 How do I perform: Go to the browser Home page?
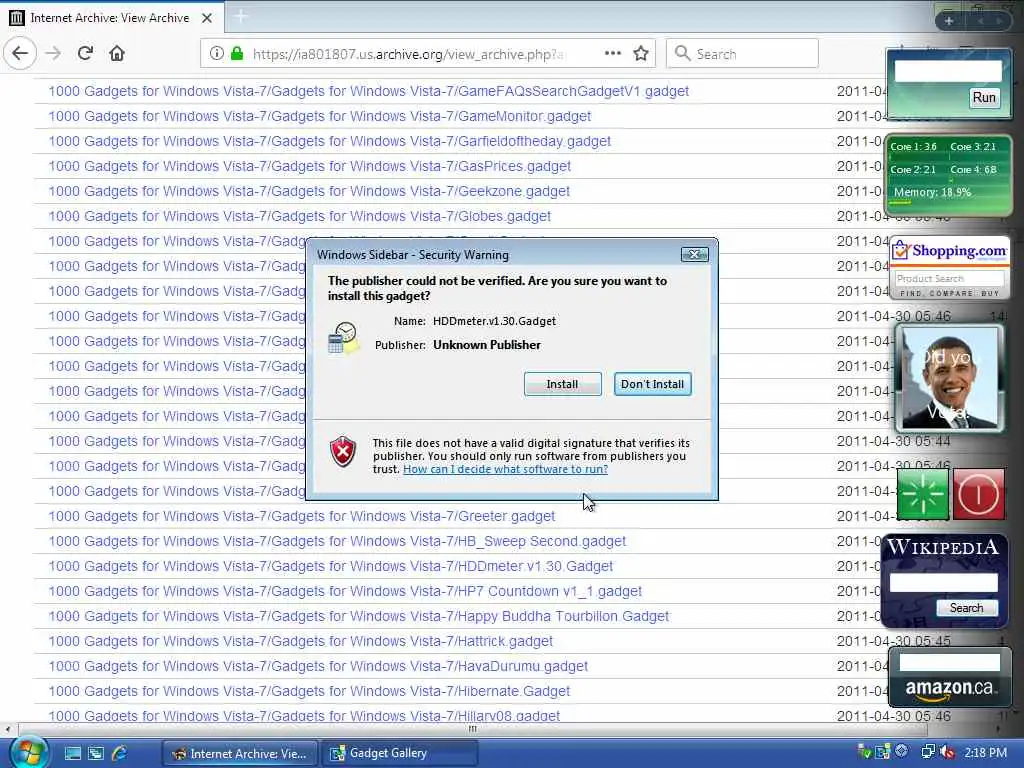[x=117, y=53]
